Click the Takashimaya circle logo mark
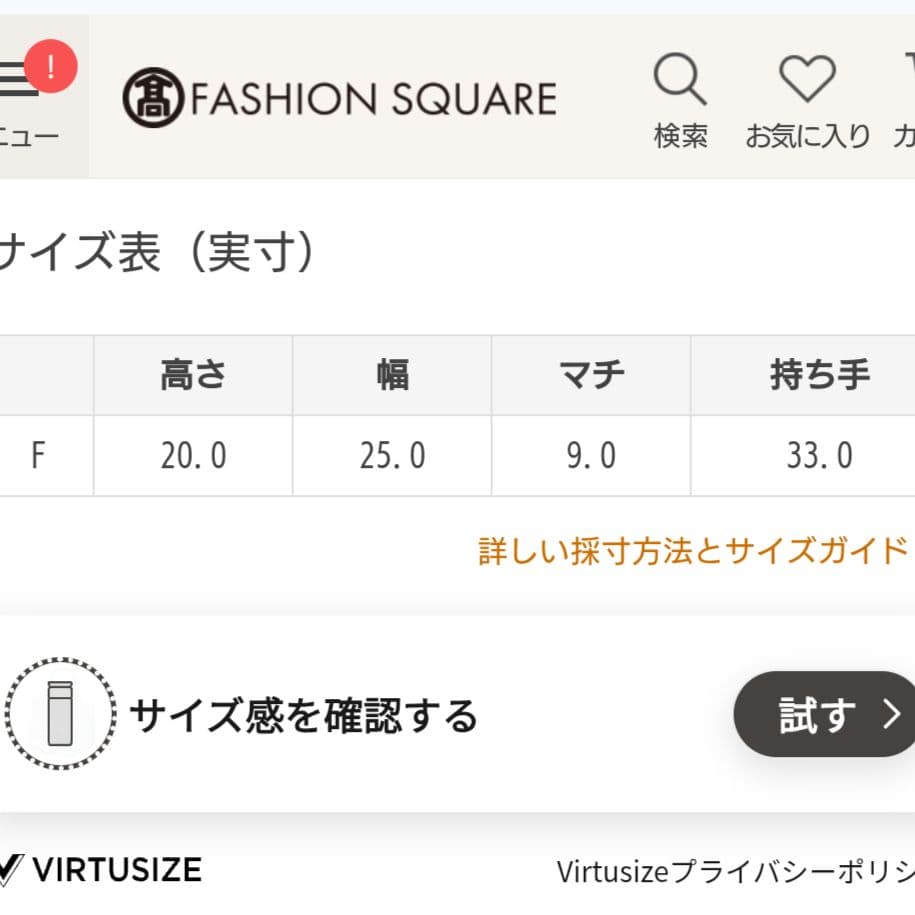The height and width of the screenshot is (915, 915). tap(152, 95)
